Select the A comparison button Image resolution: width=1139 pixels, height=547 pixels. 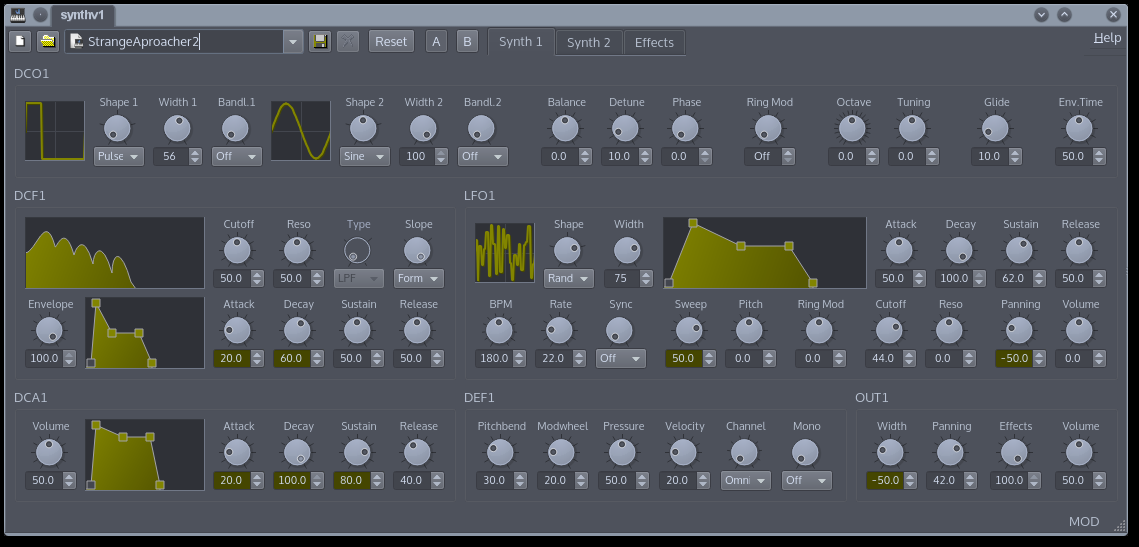[x=436, y=41]
